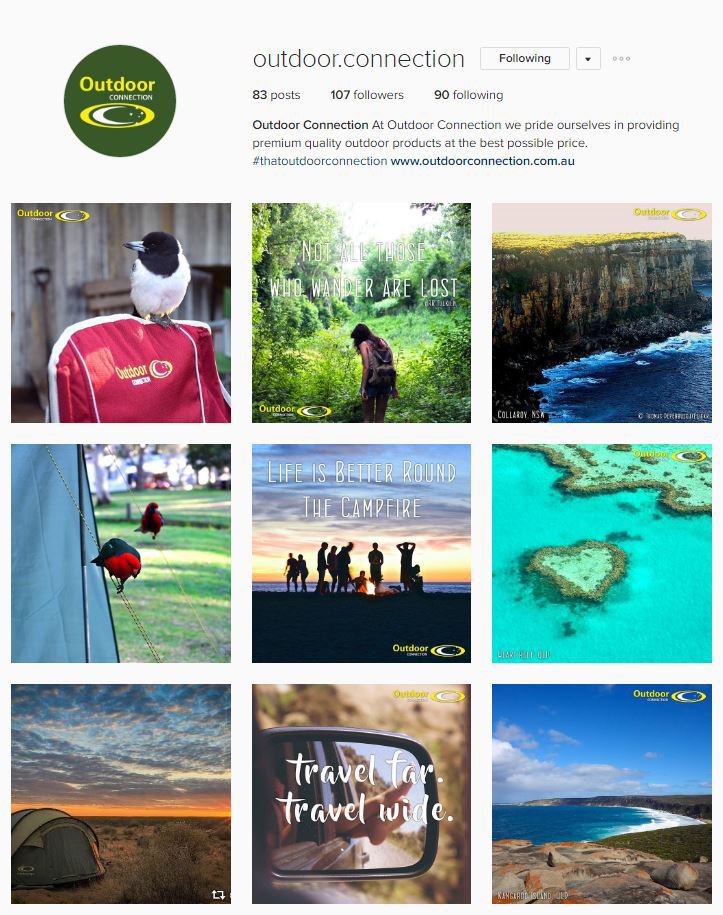The width and height of the screenshot is (723, 915).
Task: Open the three-dots options menu
Action: tap(621, 58)
